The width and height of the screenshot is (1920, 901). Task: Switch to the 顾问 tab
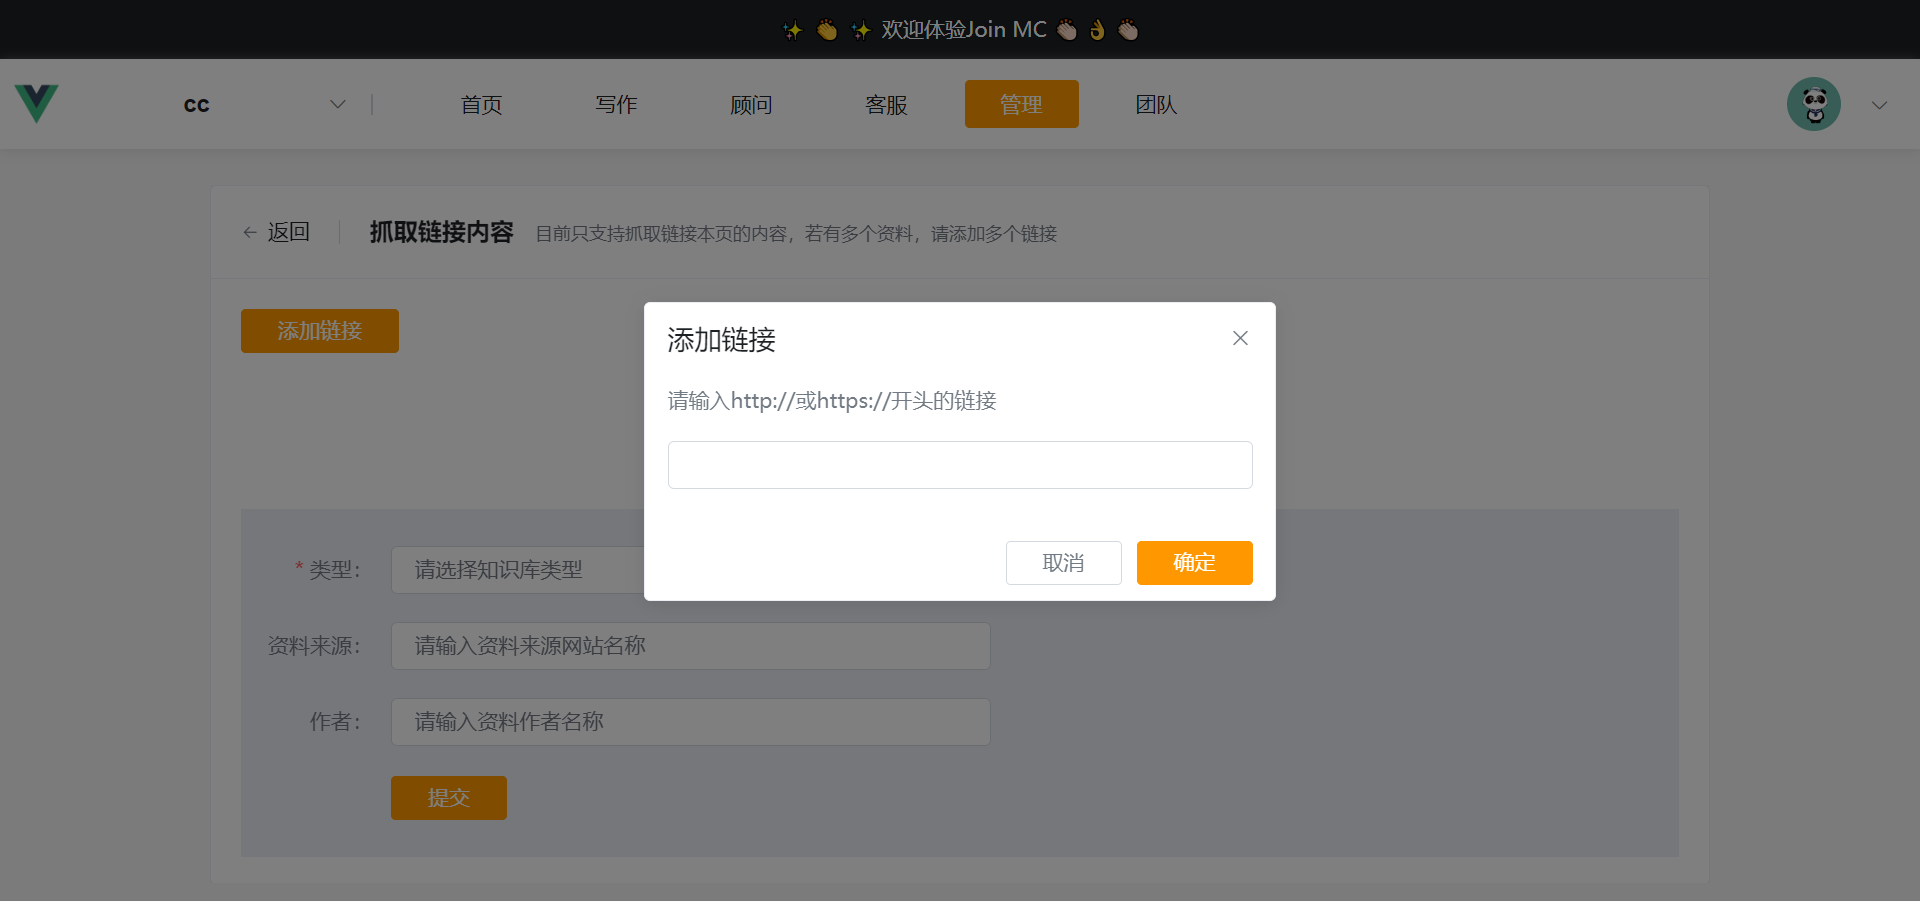(751, 104)
